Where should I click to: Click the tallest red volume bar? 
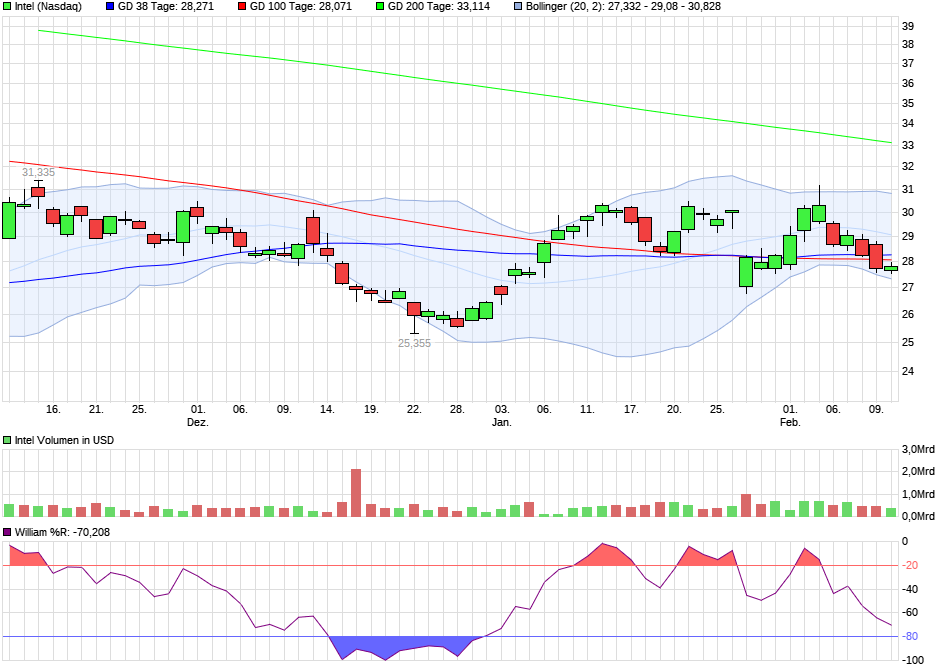tap(356, 493)
